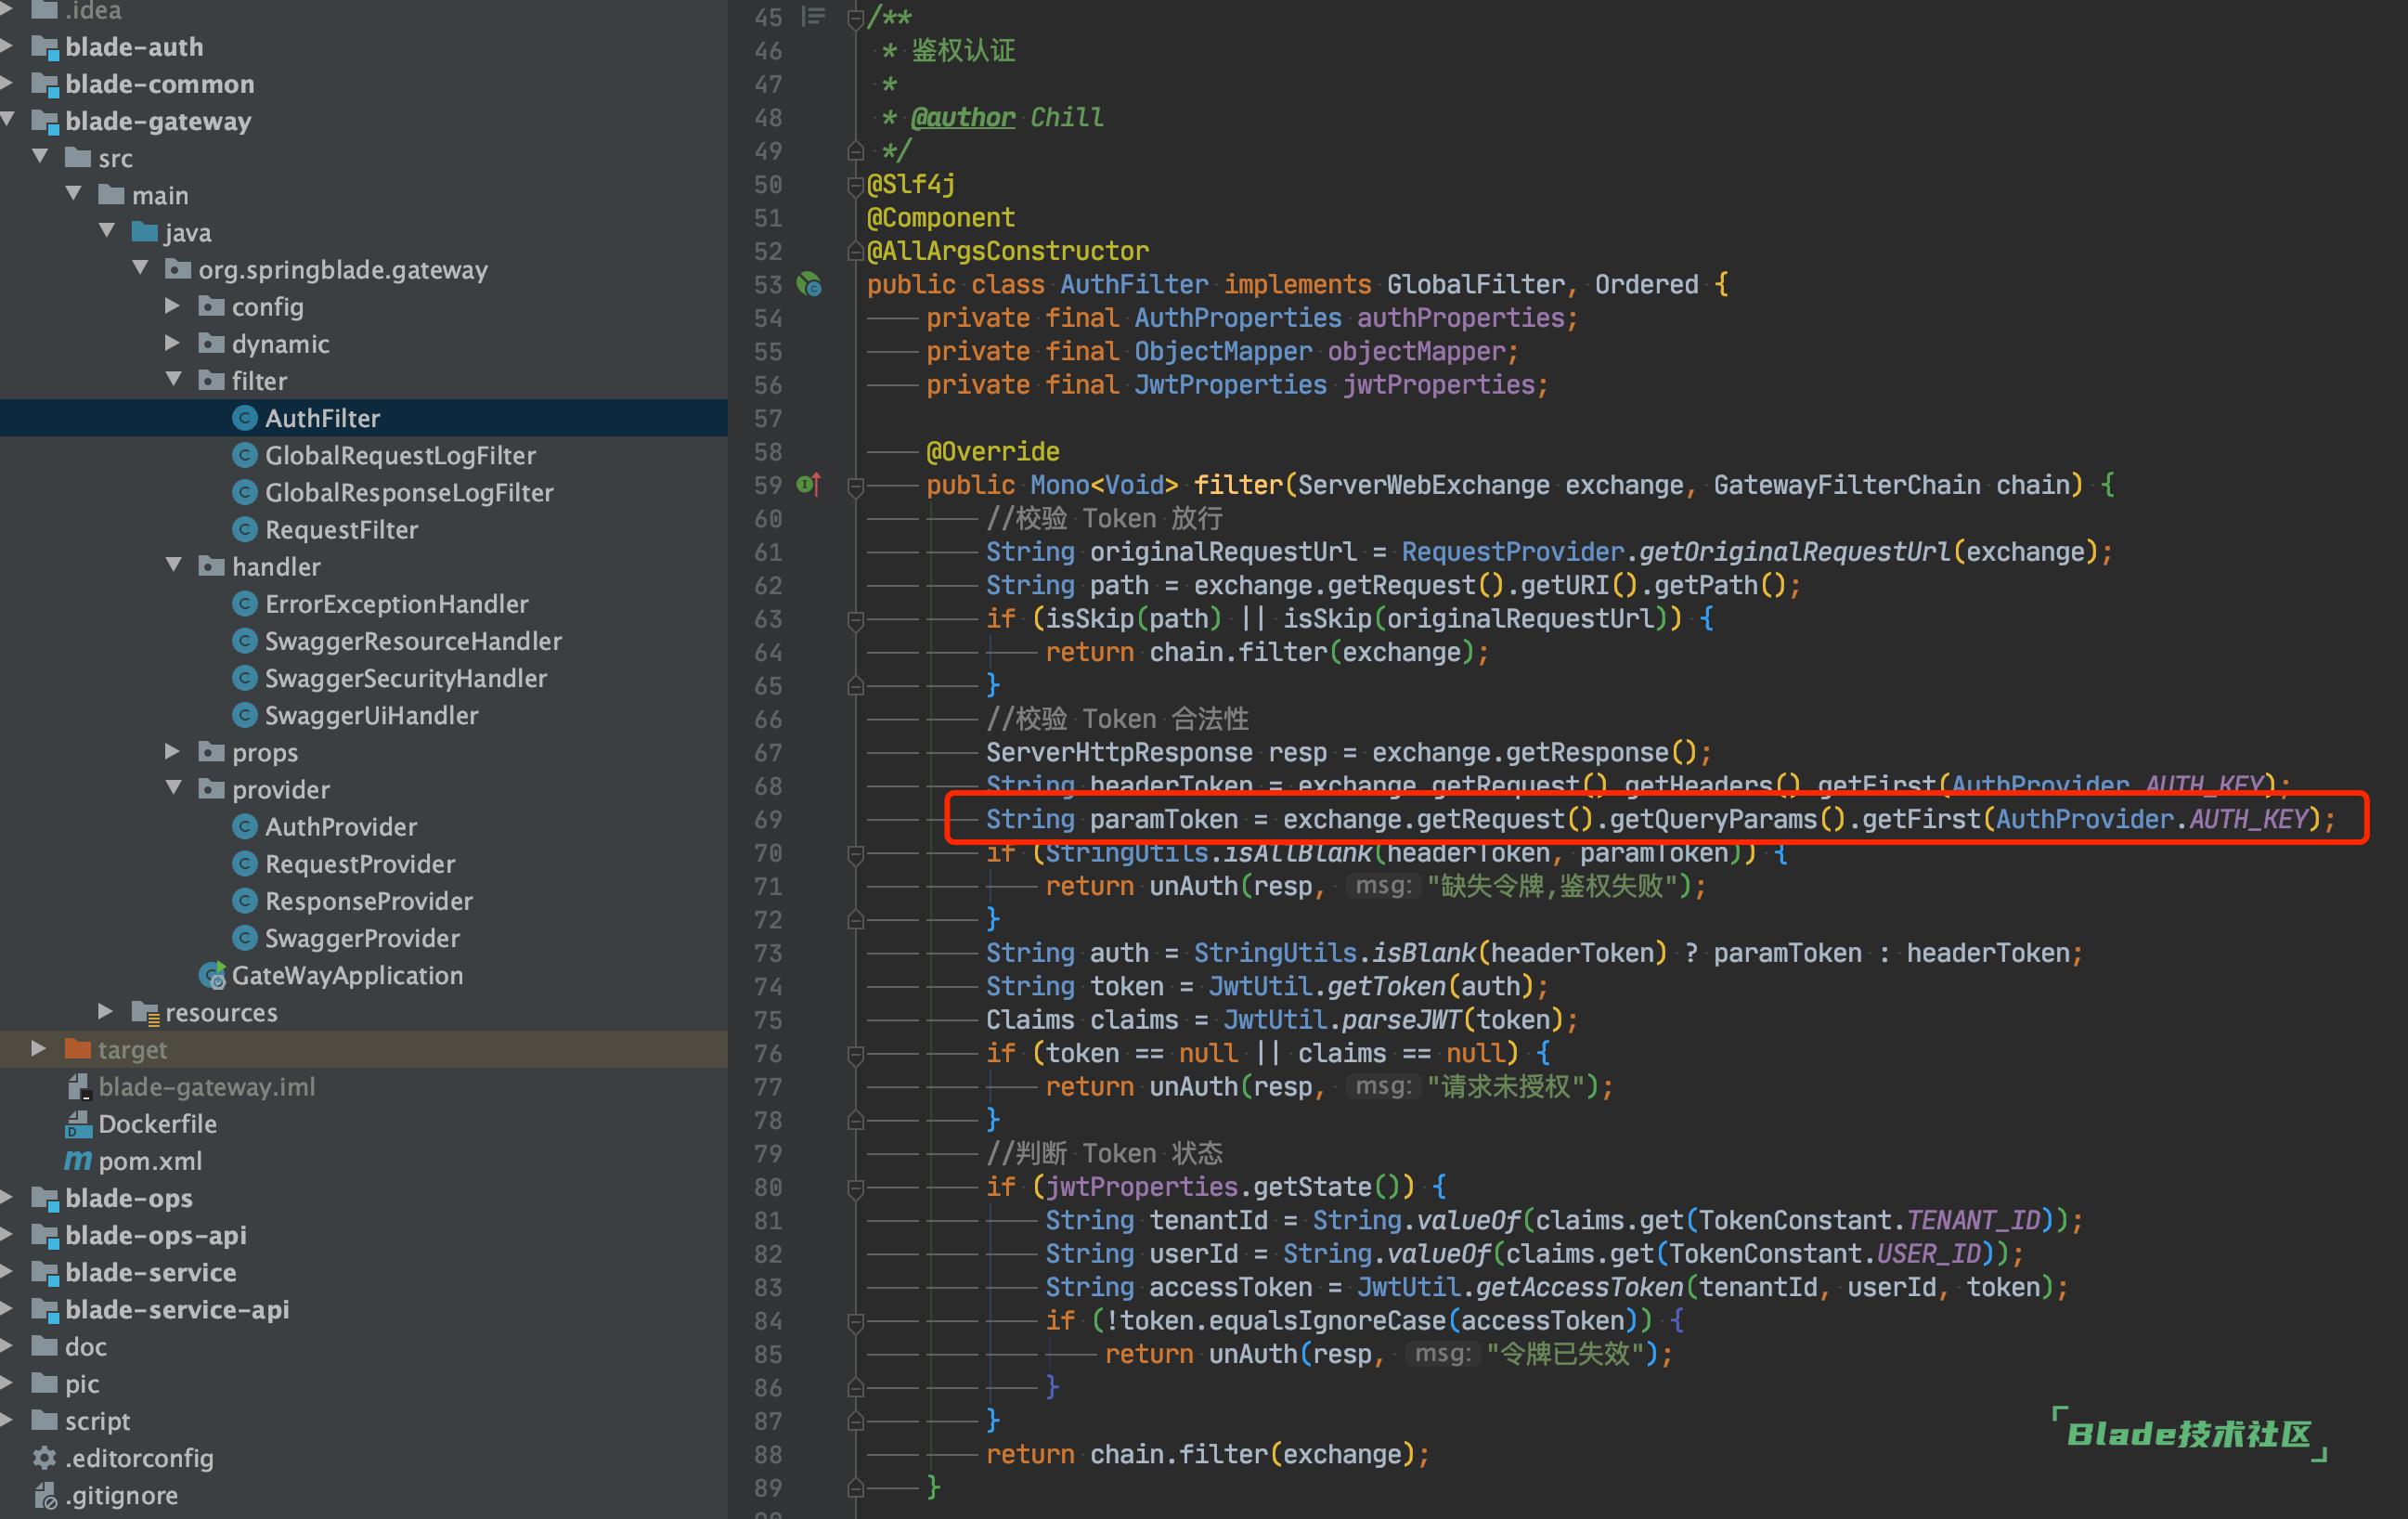Fold the filter method at line 59
Image resolution: width=2408 pixels, height=1519 pixels.
(855, 486)
